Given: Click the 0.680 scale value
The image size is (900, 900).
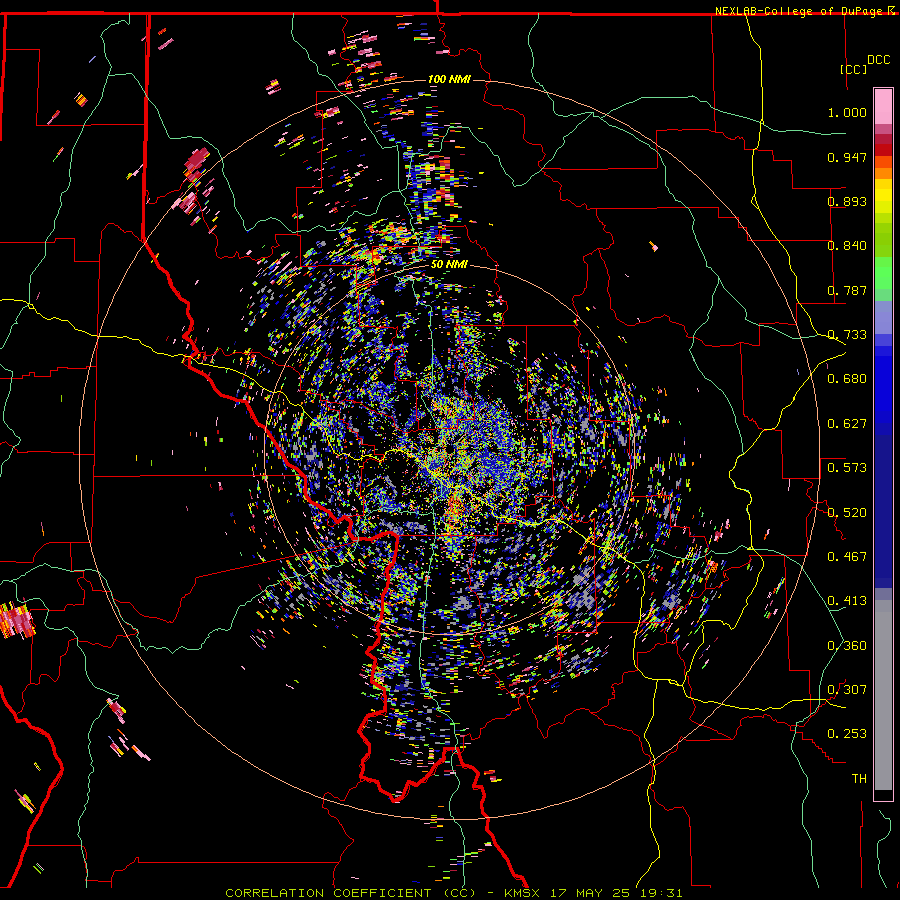Looking at the screenshot, I should pos(847,379).
